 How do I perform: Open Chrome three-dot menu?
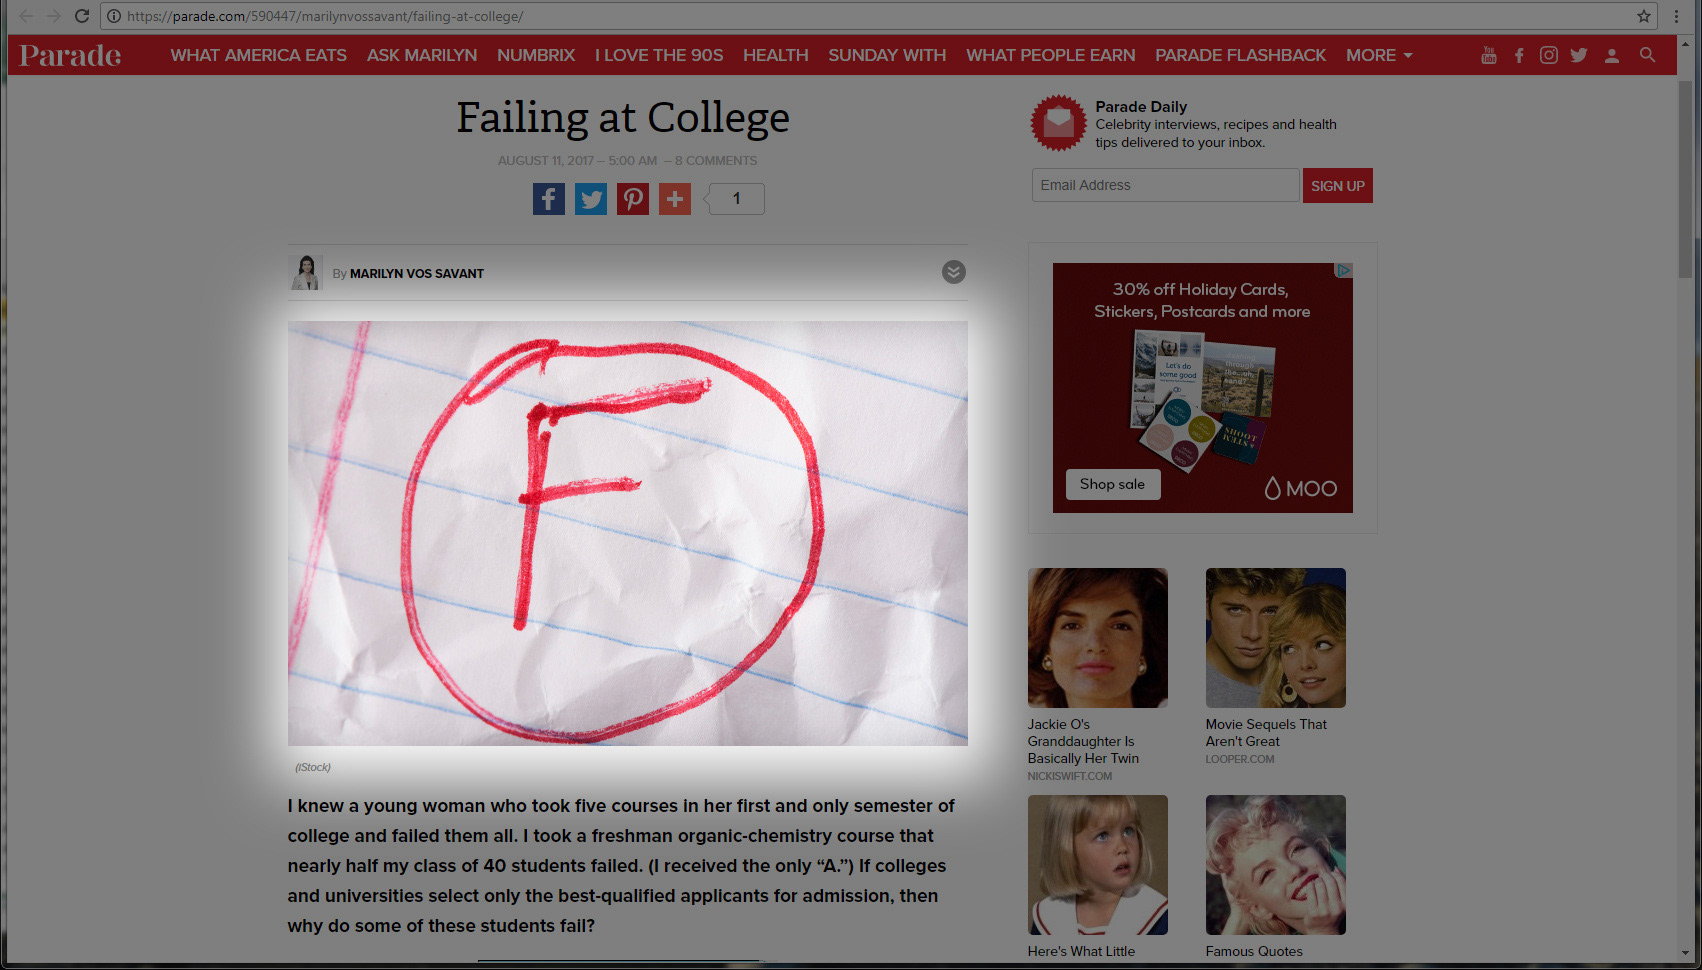1676,16
